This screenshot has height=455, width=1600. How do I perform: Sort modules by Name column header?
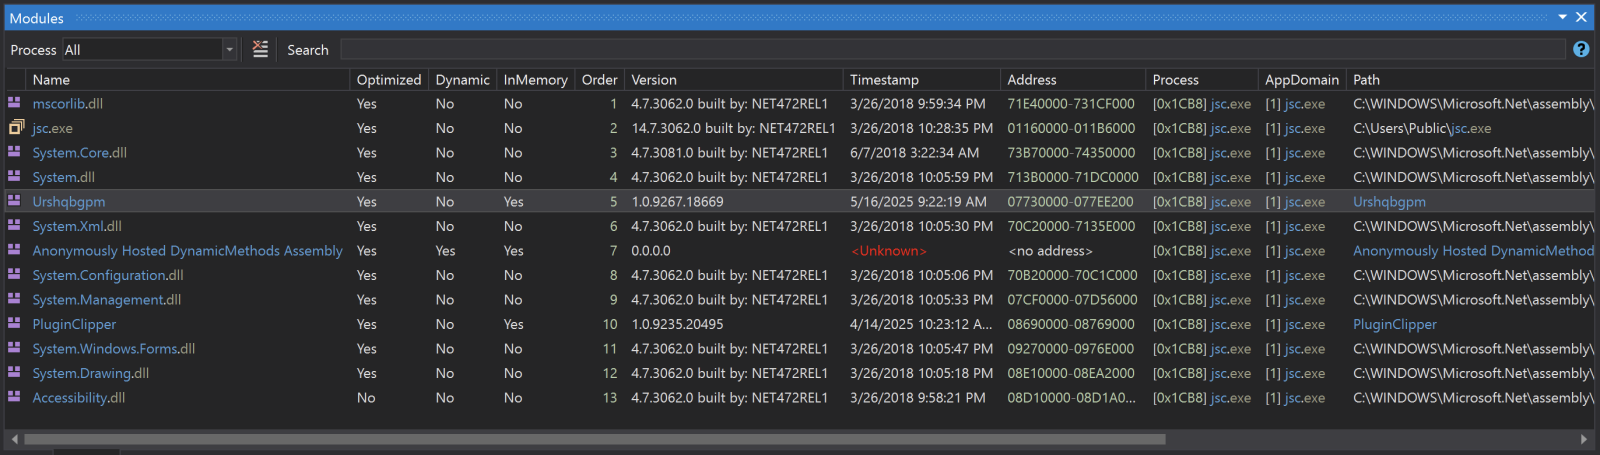pyautogui.click(x=51, y=80)
